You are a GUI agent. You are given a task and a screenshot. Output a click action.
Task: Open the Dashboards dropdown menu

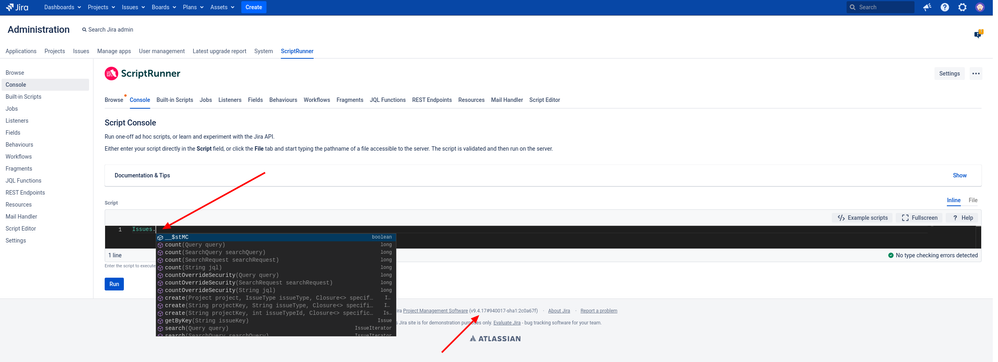(x=62, y=7)
